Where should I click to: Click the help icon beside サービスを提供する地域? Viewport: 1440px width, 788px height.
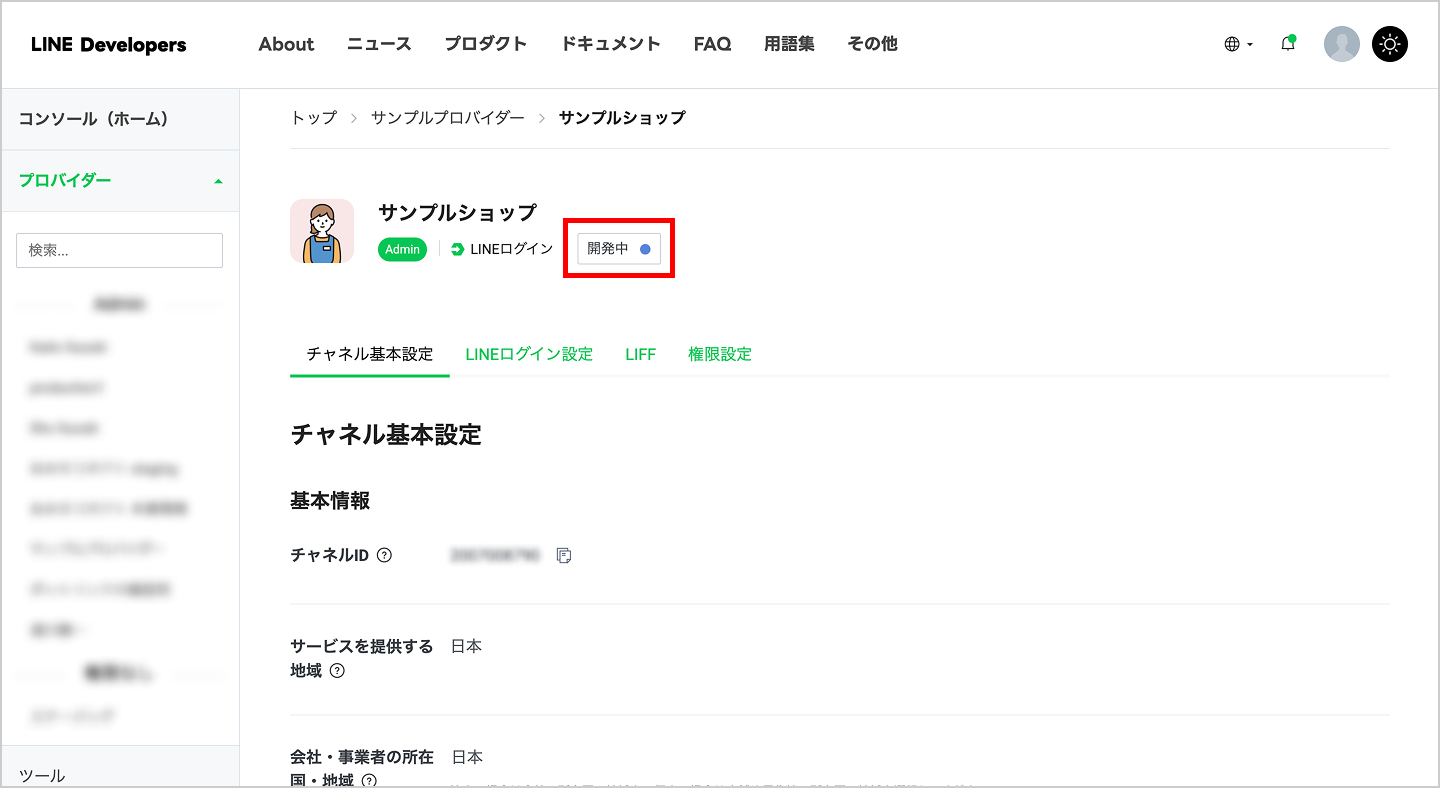(x=338, y=672)
